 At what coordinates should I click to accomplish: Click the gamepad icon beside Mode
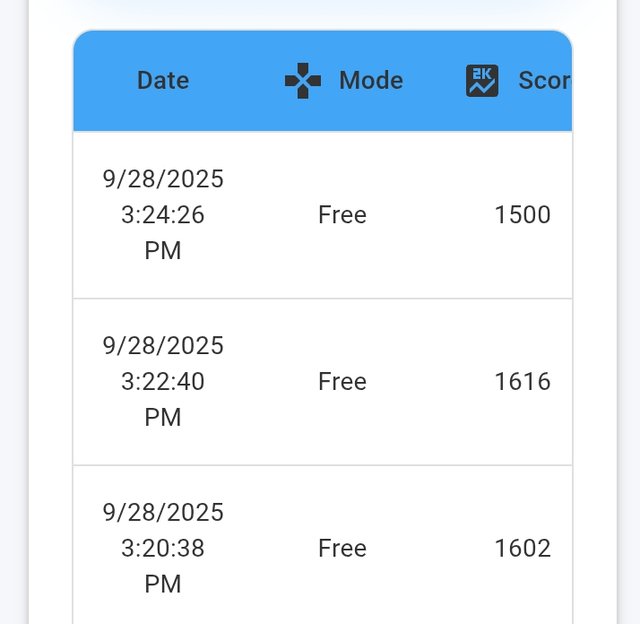click(x=302, y=81)
